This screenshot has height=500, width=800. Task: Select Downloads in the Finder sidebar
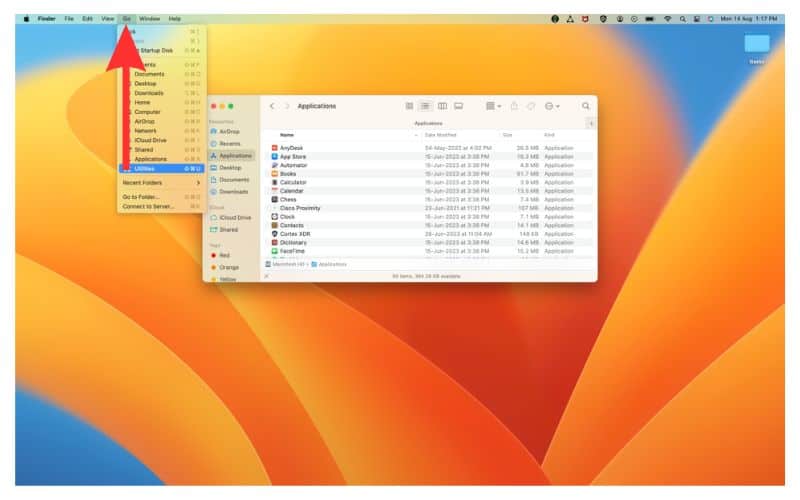point(233,191)
